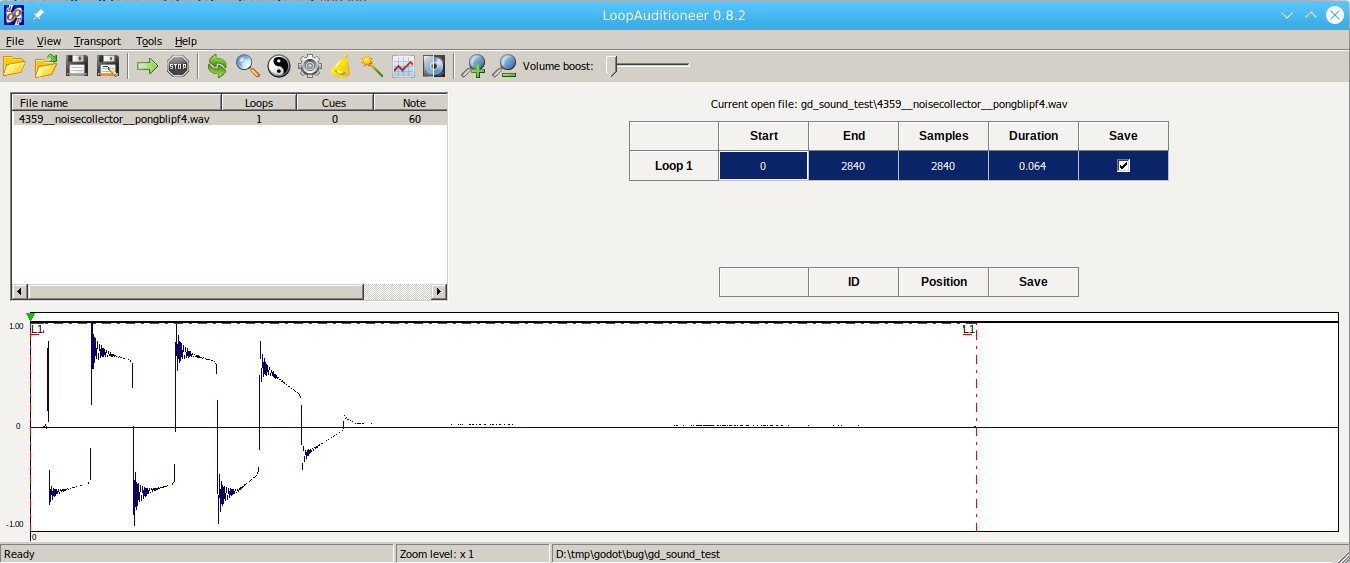
Task: Click file list scrollbar right arrow
Action: (x=439, y=291)
